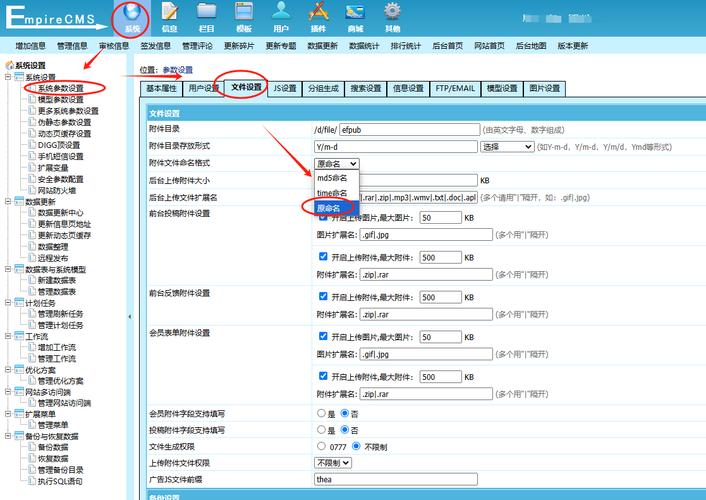The width and height of the screenshot is (706, 500).
Task: Toggle 开启上传图片 under 会员表单附件设置
Action: (x=323, y=336)
